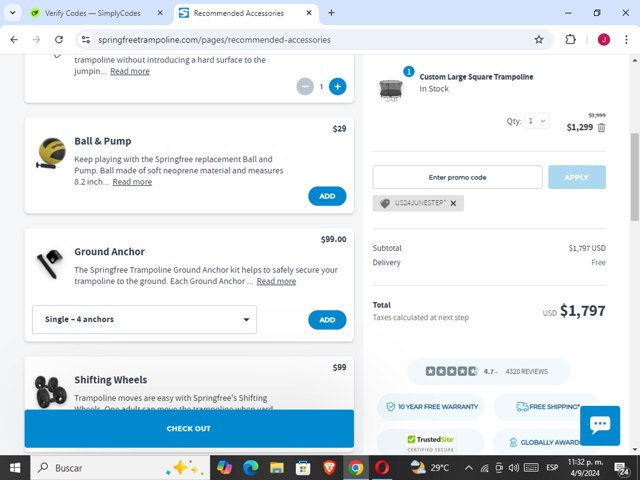Open the volume control tray icon
The width and height of the screenshot is (640, 480).
514,468
